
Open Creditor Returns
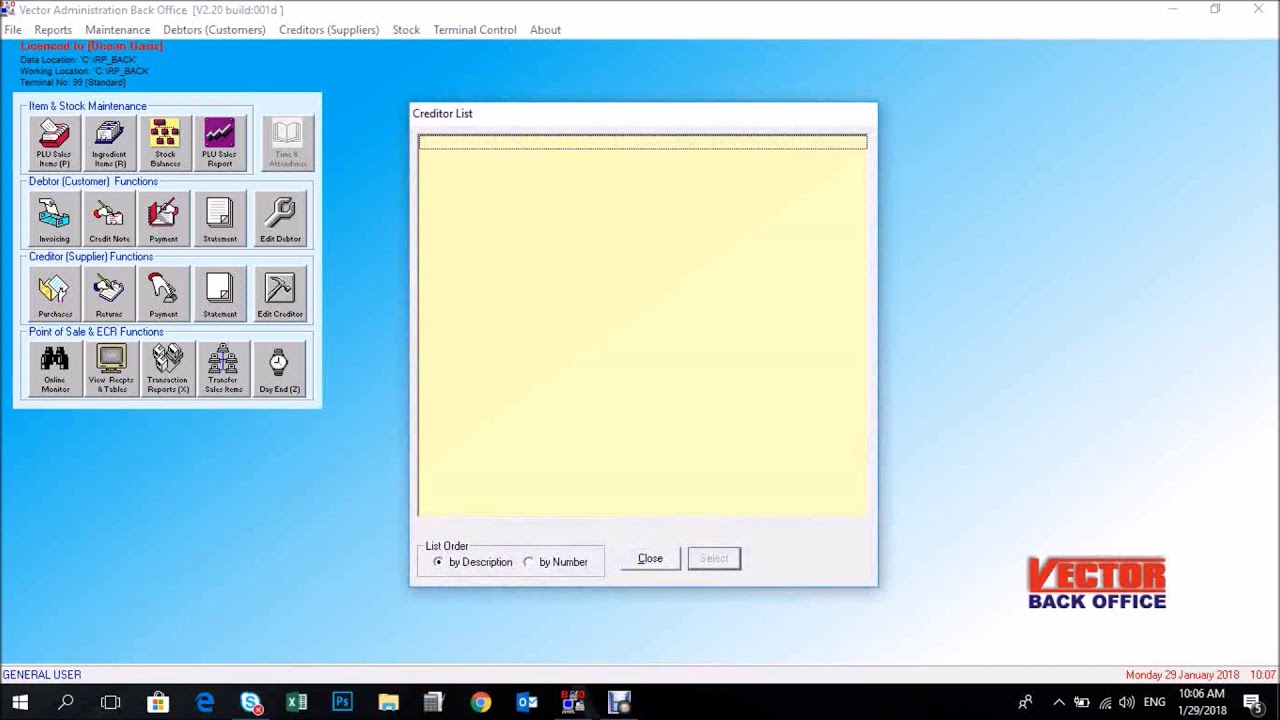[x=109, y=294]
